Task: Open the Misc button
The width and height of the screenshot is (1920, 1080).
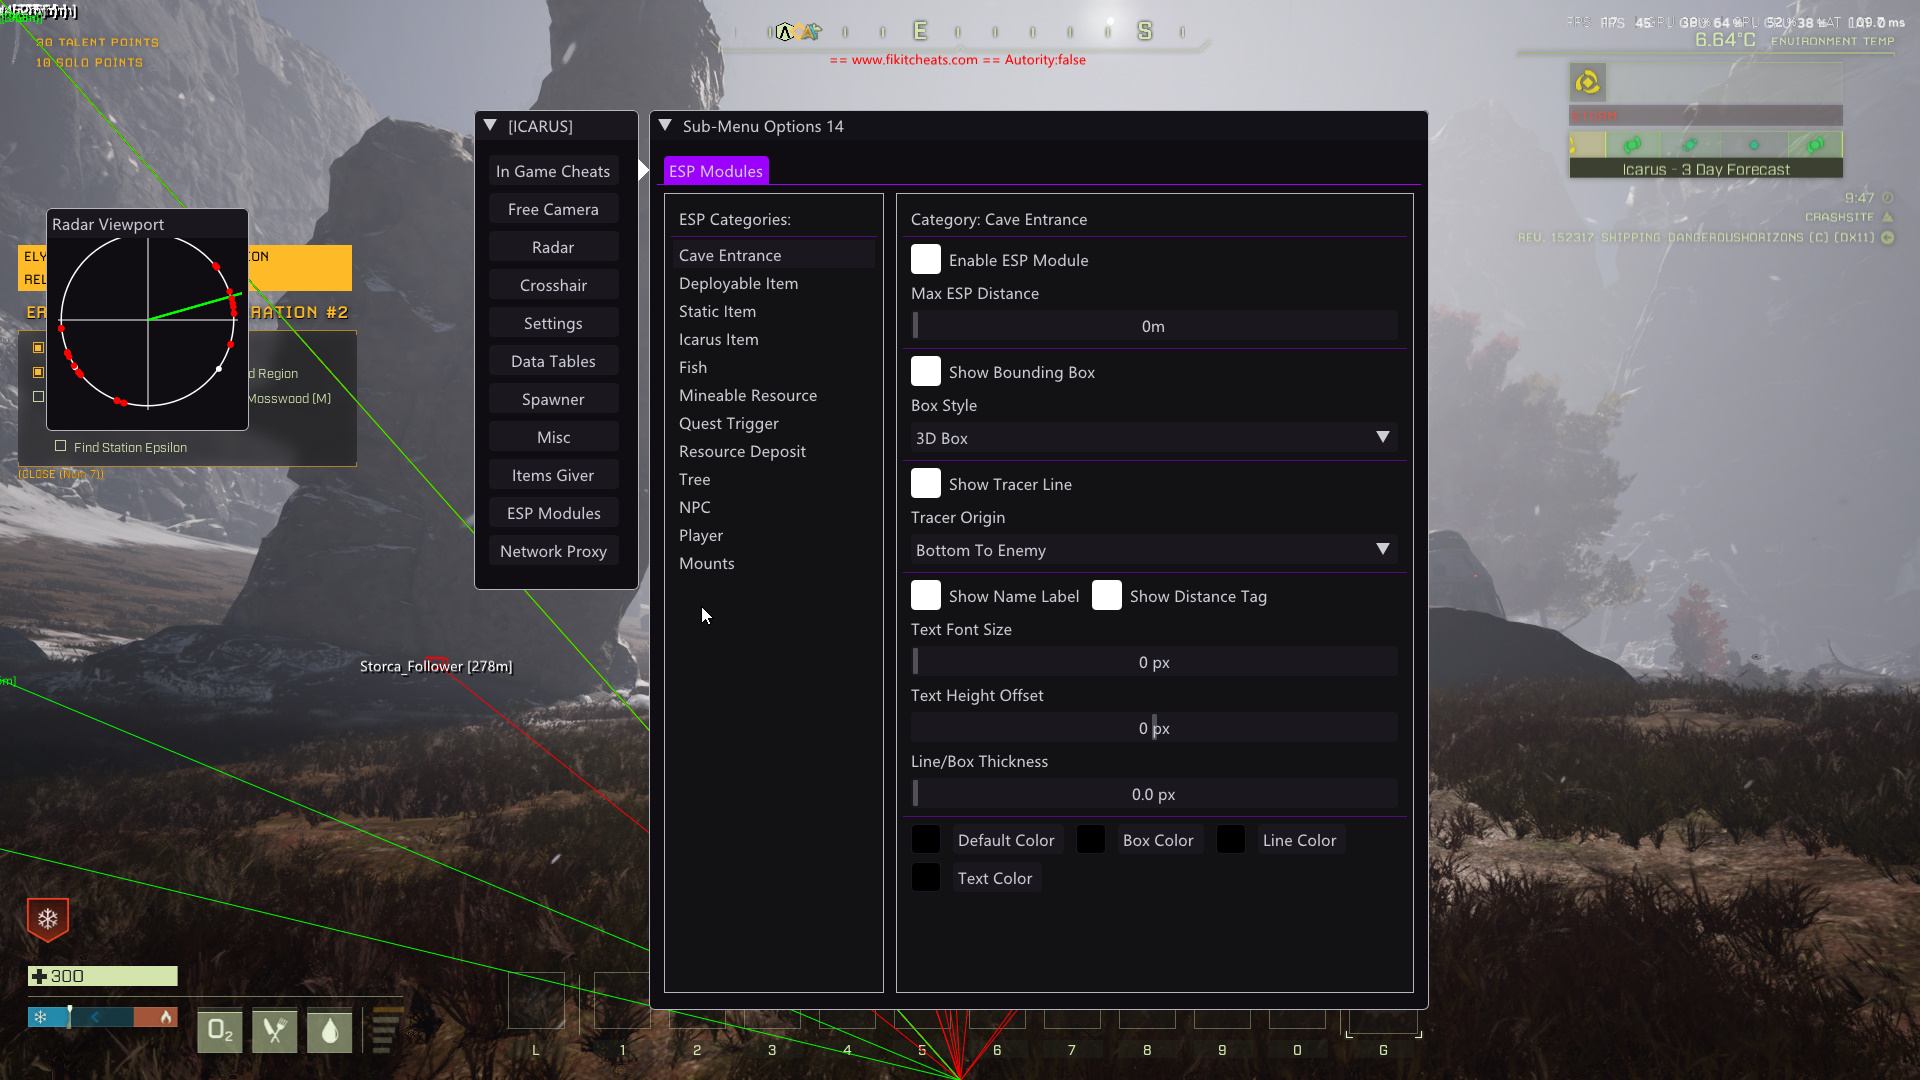Action: tap(553, 437)
